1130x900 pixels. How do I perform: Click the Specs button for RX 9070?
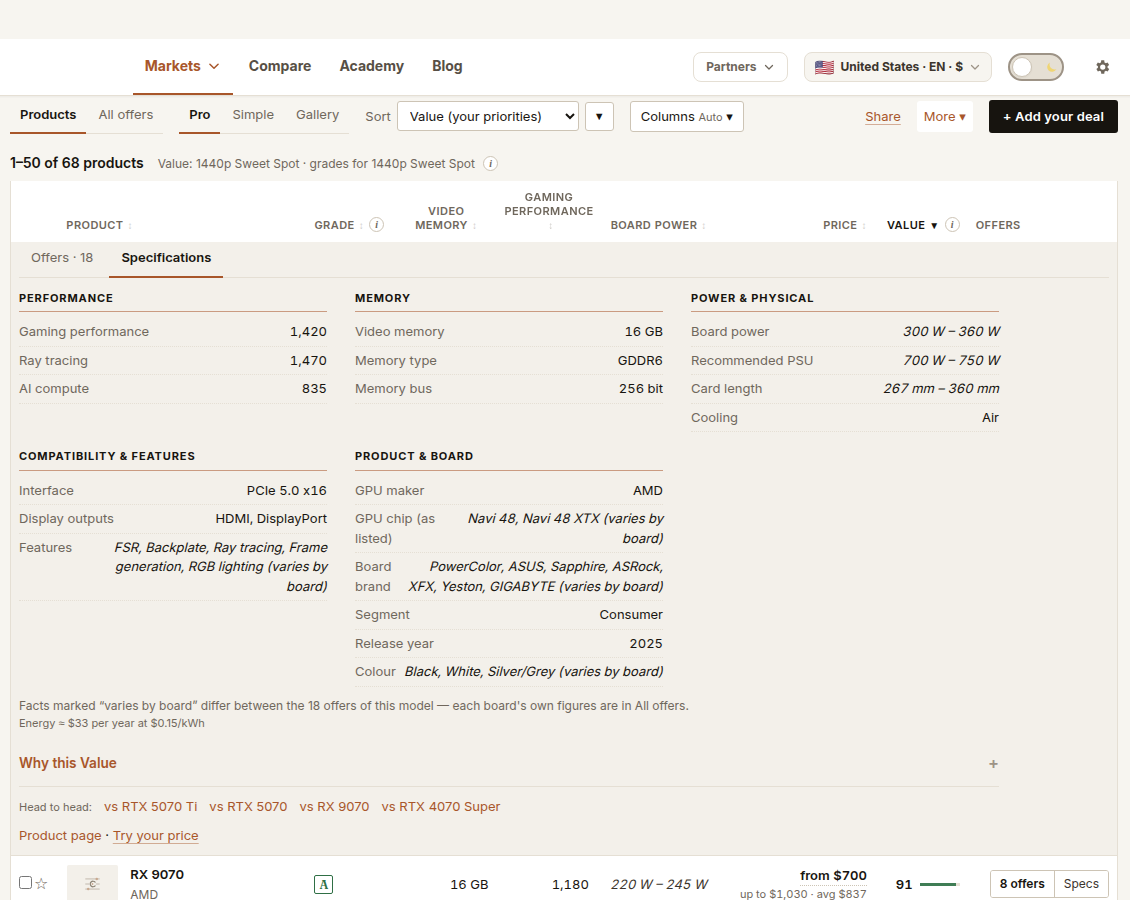[x=1081, y=883]
